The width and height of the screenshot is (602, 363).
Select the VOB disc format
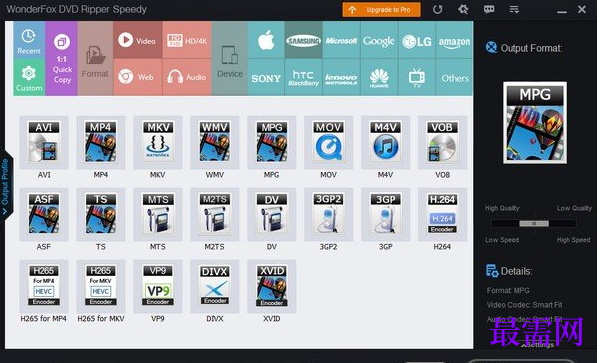[x=442, y=143]
